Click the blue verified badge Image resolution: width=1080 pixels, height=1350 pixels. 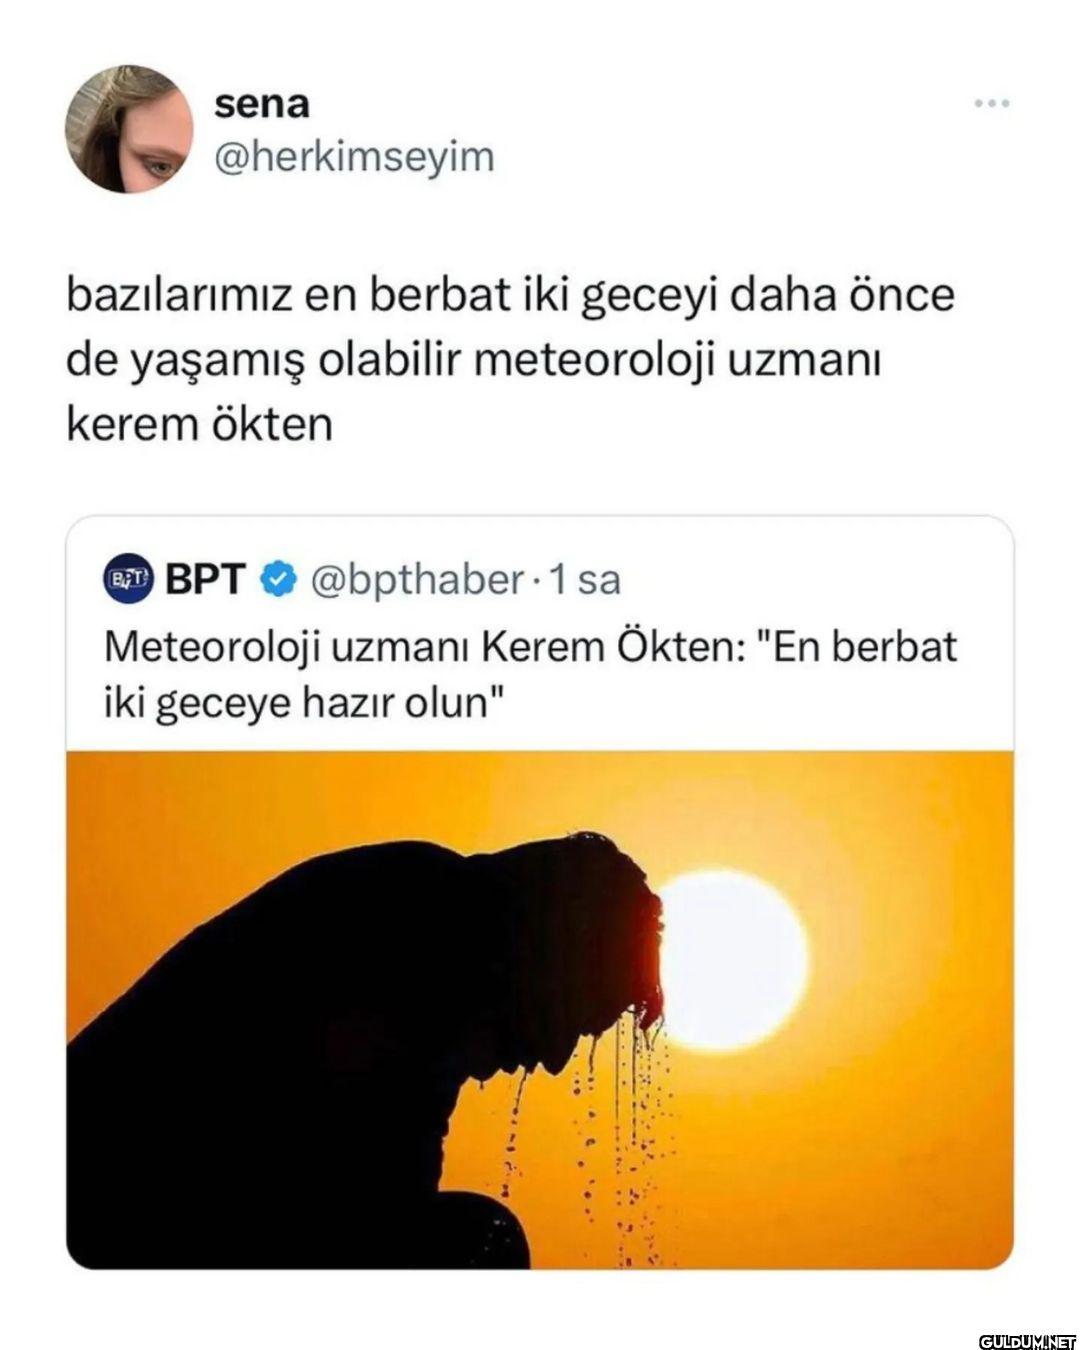[278, 579]
